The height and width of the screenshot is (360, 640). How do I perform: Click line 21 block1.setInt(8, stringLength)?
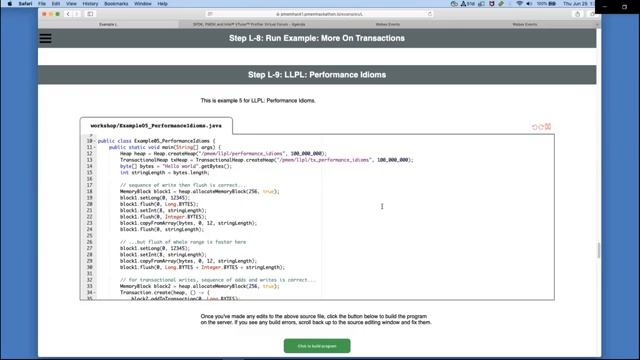[163, 211]
